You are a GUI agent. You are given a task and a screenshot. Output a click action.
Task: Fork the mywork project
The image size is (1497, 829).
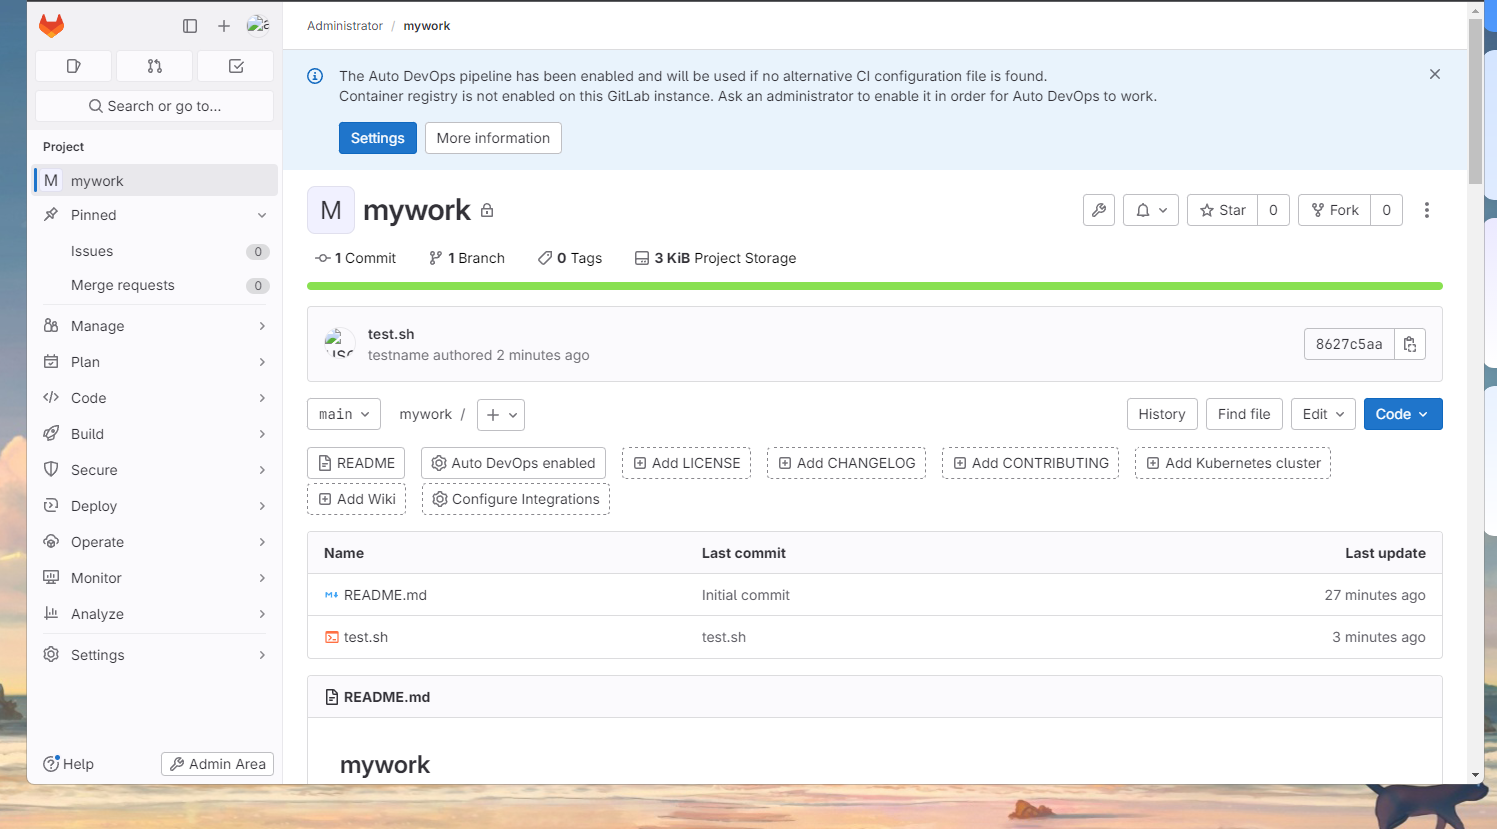click(1334, 210)
